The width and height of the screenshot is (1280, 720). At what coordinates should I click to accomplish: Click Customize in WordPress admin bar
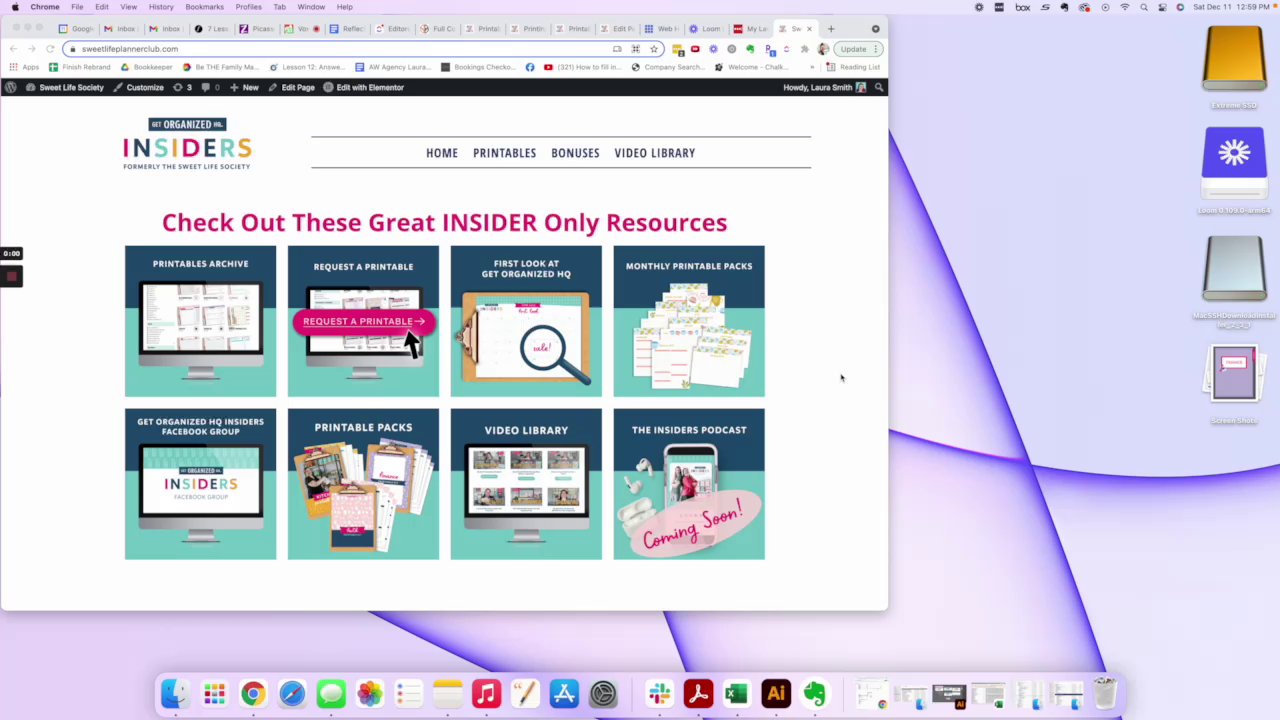[x=139, y=87]
